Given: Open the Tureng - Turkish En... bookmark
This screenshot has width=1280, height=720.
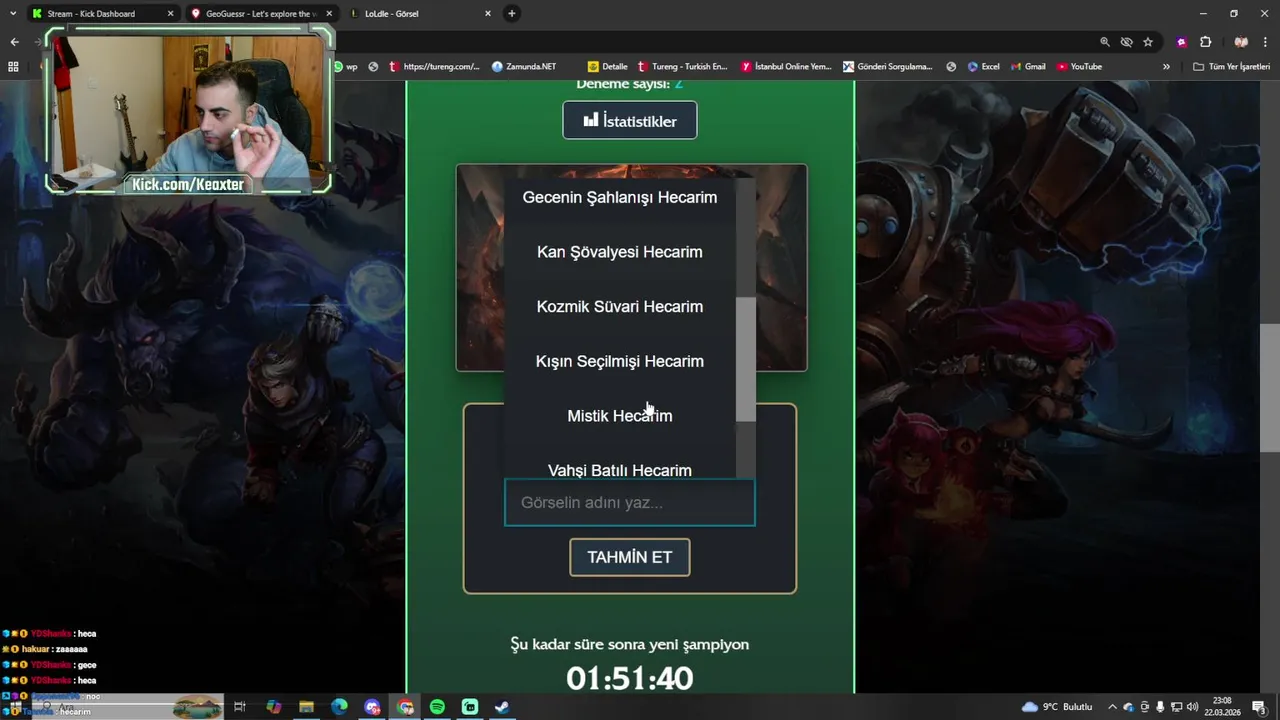Looking at the screenshot, I should (682, 67).
